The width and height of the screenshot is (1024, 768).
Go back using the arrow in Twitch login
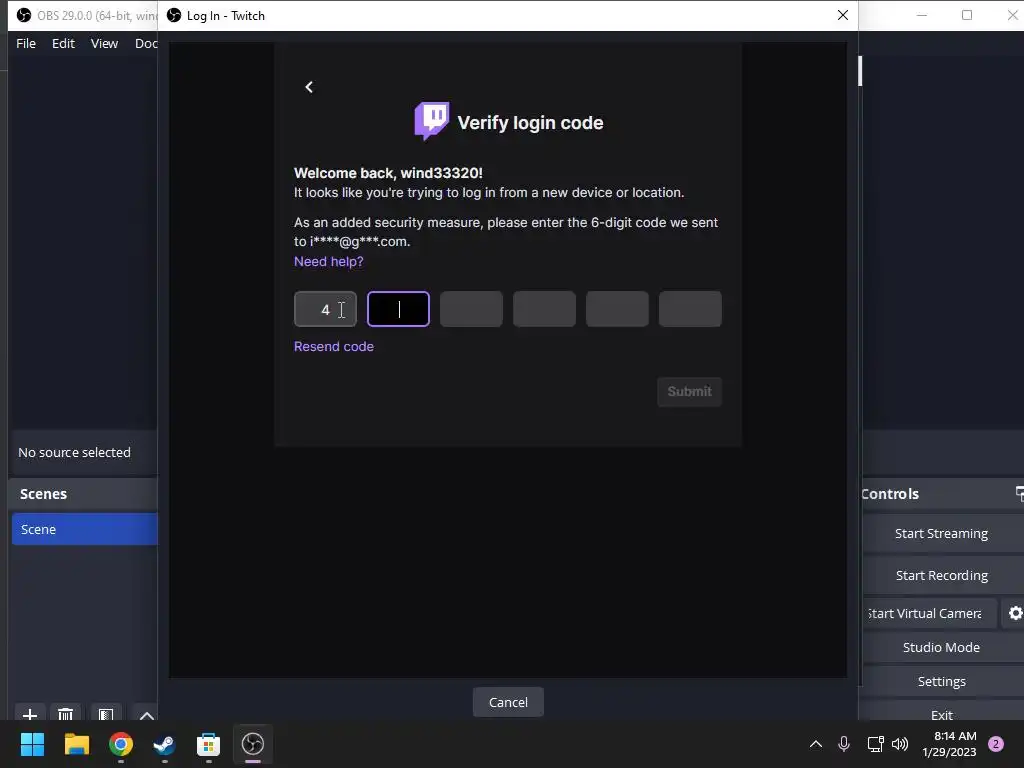pyautogui.click(x=309, y=87)
